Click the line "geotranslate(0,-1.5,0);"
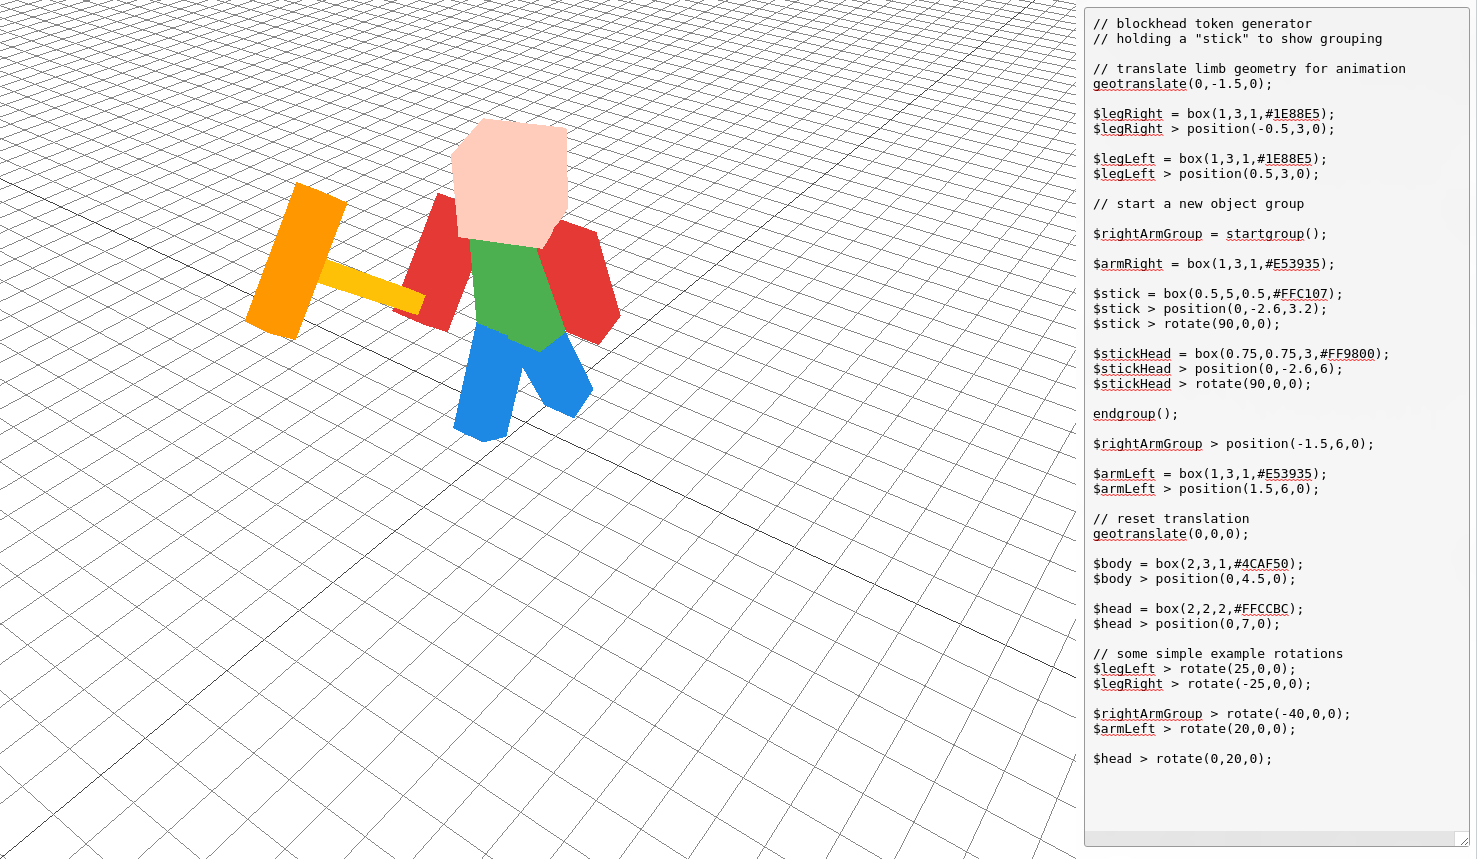The image size is (1478, 859). 1183,84
